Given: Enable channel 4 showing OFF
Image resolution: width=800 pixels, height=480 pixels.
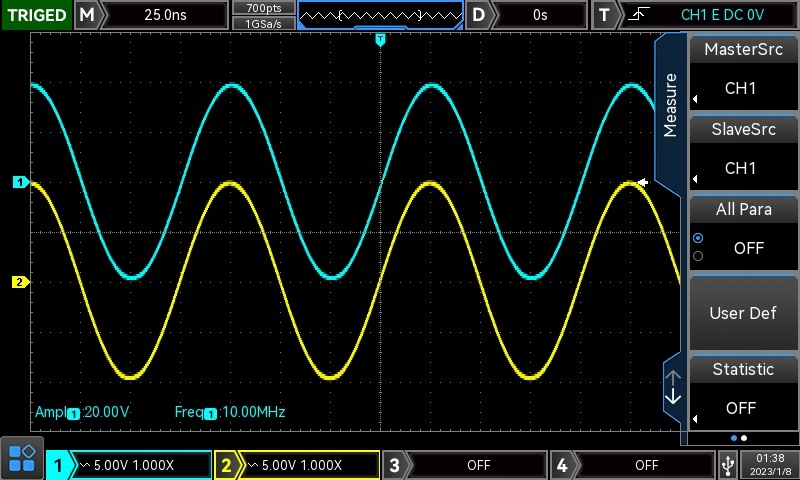Looking at the screenshot, I should pos(632,465).
